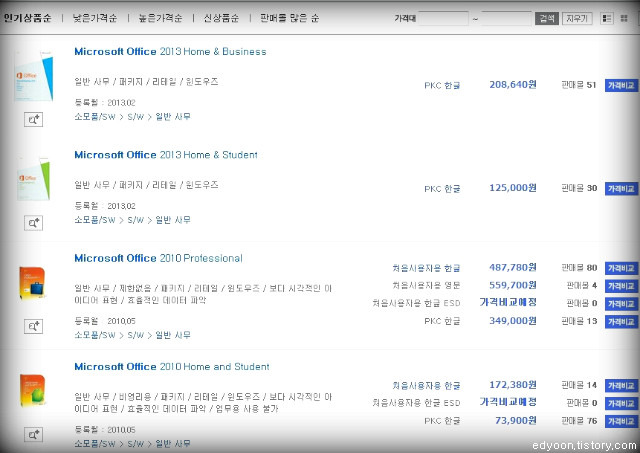Click 처음사용자용 한글 under Office 2010 Professional
This screenshot has width=640, height=453.
coord(426,268)
